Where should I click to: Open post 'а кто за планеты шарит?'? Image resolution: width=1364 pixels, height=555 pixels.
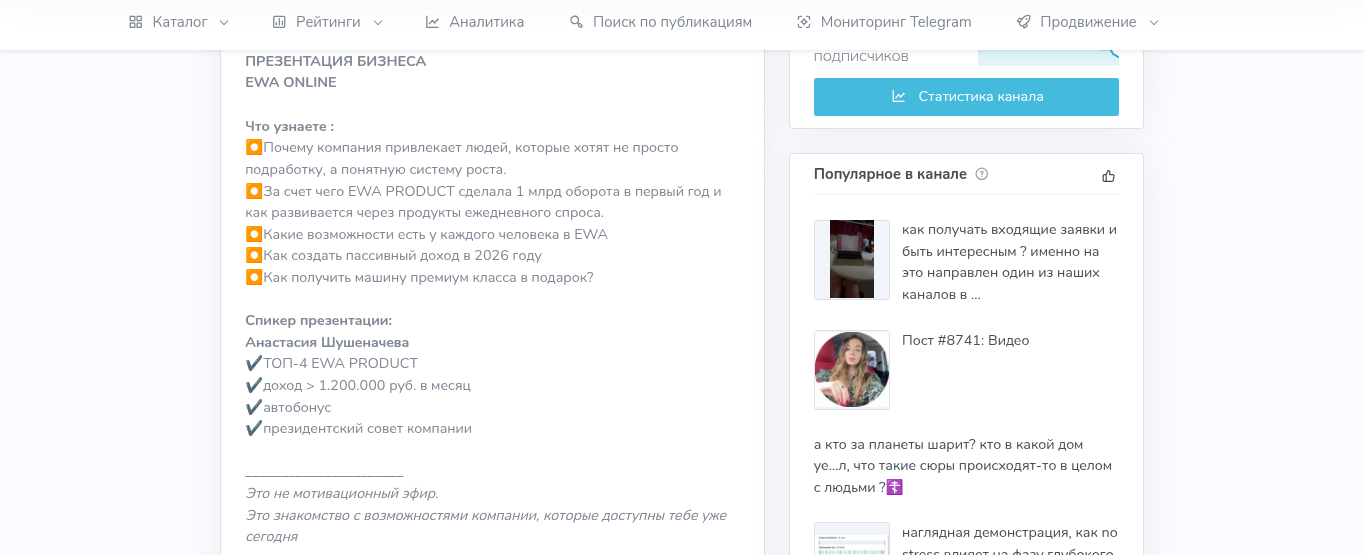click(x=963, y=466)
